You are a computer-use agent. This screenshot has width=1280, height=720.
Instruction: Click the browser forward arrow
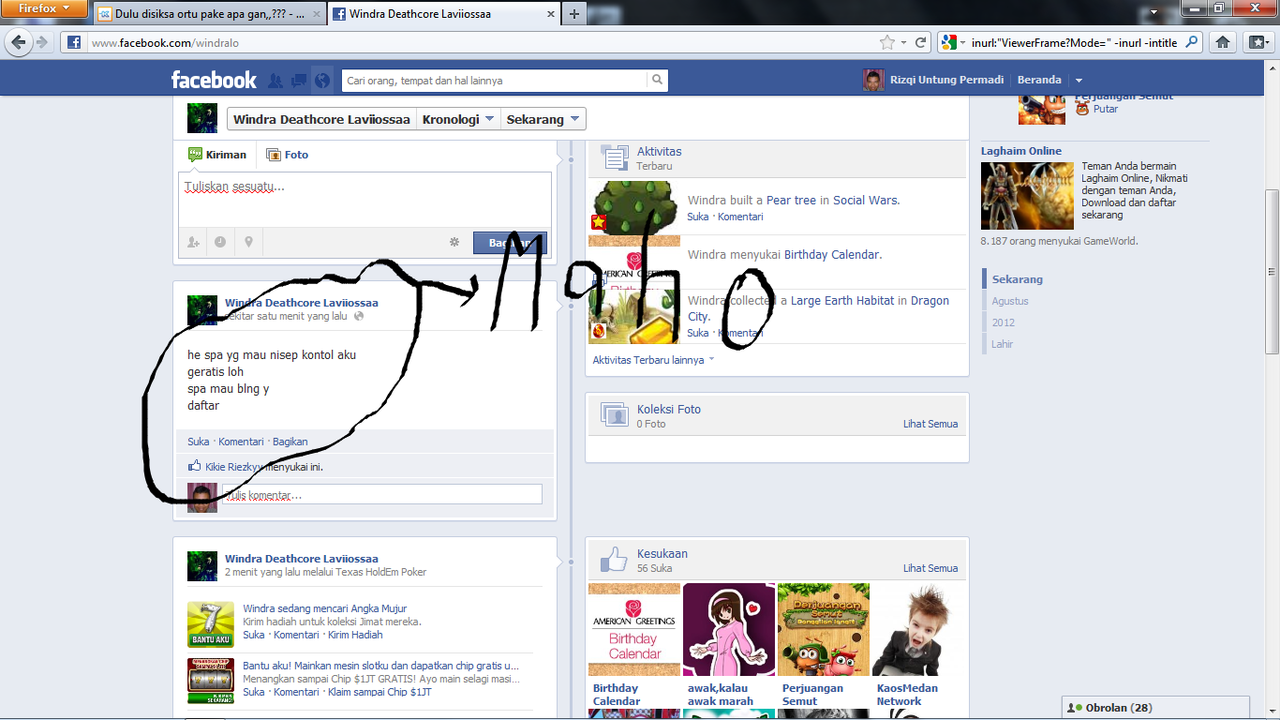click(42, 42)
